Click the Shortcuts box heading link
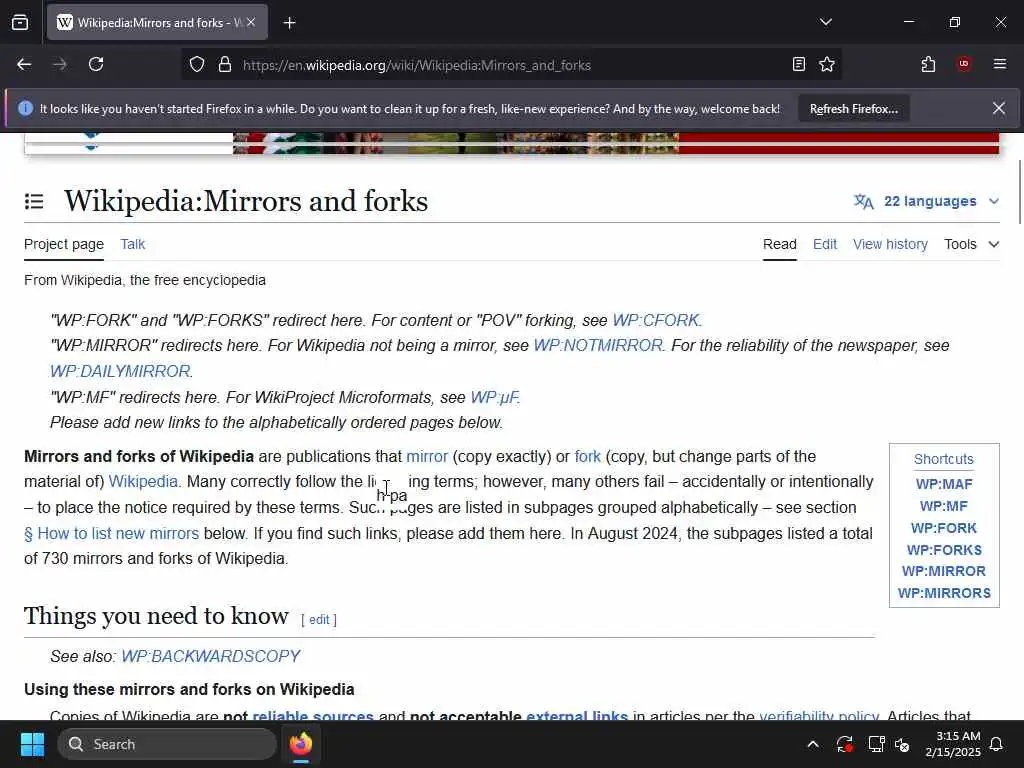 pyautogui.click(x=944, y=459)
